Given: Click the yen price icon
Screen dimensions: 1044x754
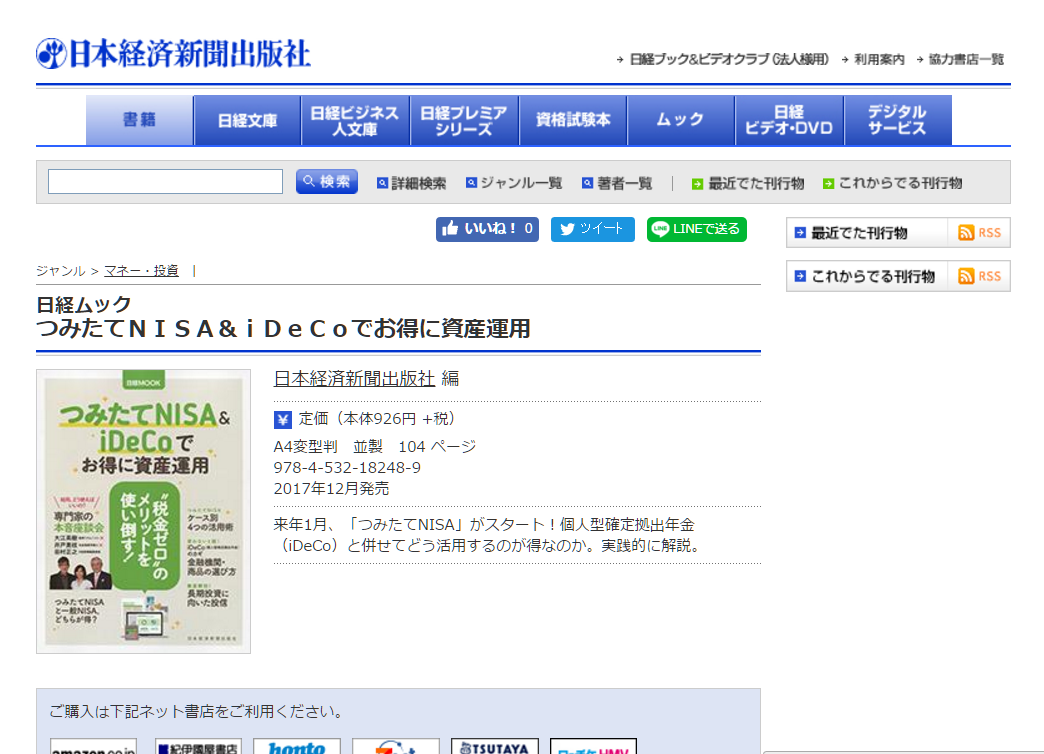Looking at the screenshot, I should pos(283,420).
